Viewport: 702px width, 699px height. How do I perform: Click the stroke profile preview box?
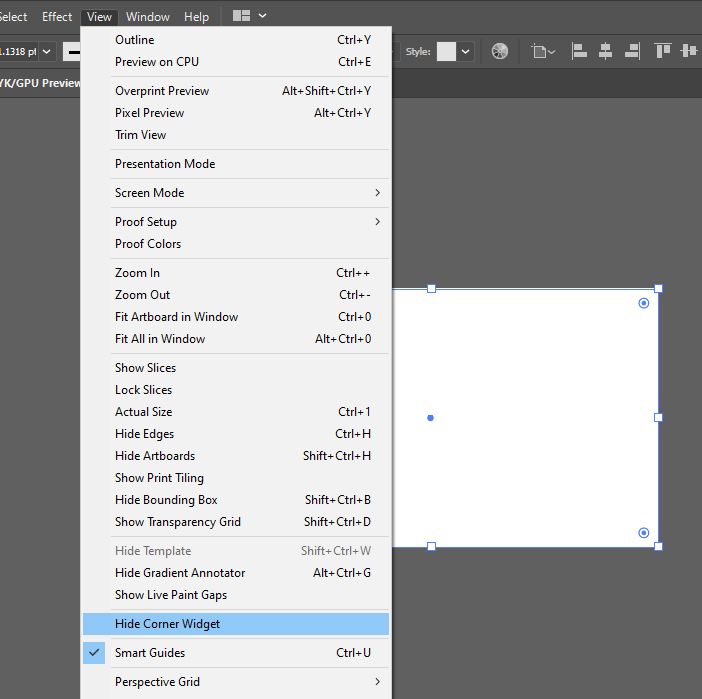(x=71, y=51)
